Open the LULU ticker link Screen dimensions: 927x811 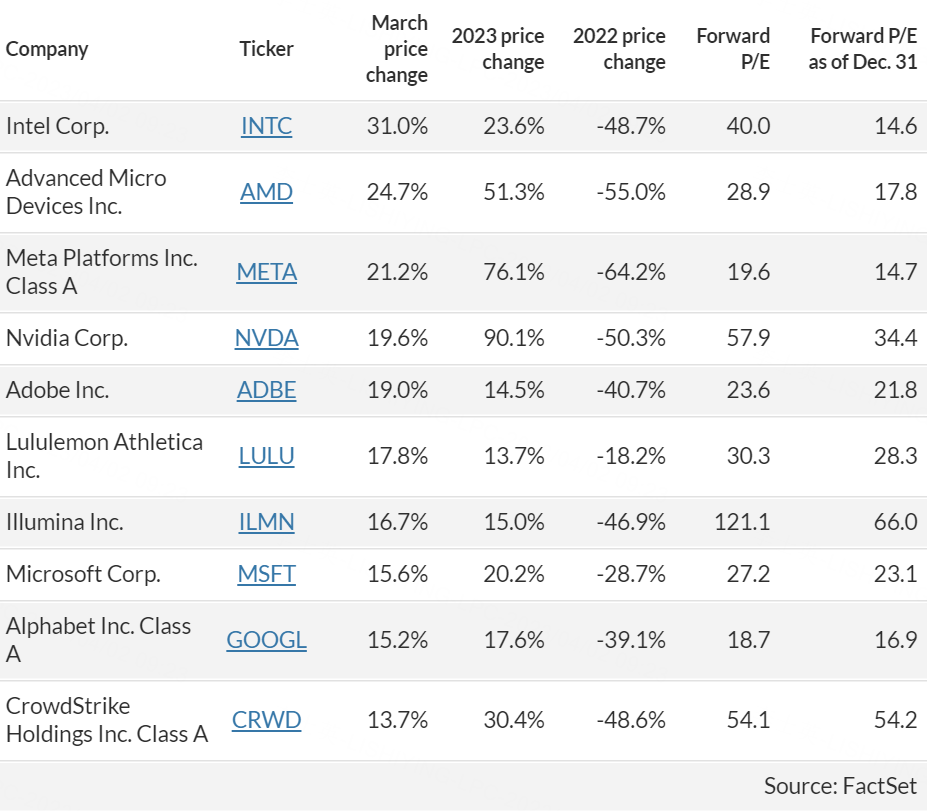click(x=266, y=456)
